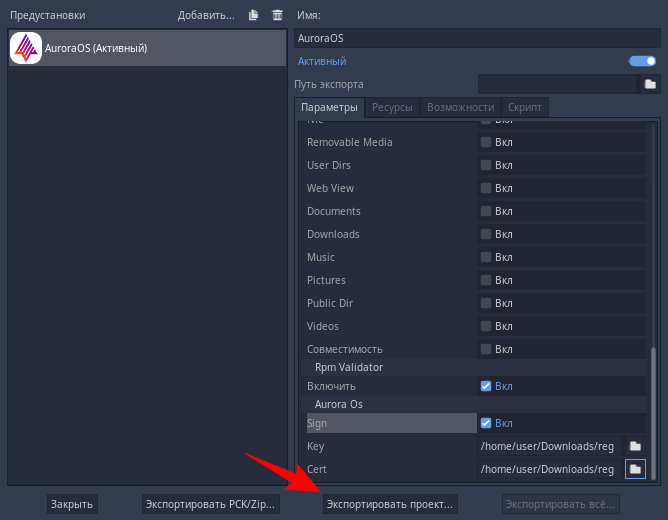The image size is (668, 520).
Task: Enable the Downloads checkbox
Action: tap(486, 234)
